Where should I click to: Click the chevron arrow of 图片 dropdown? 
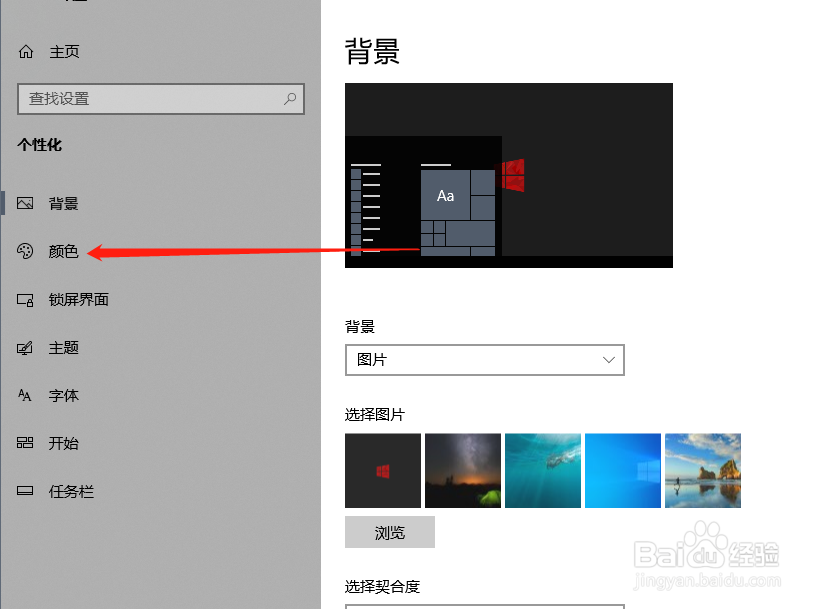tap(608, 360)
